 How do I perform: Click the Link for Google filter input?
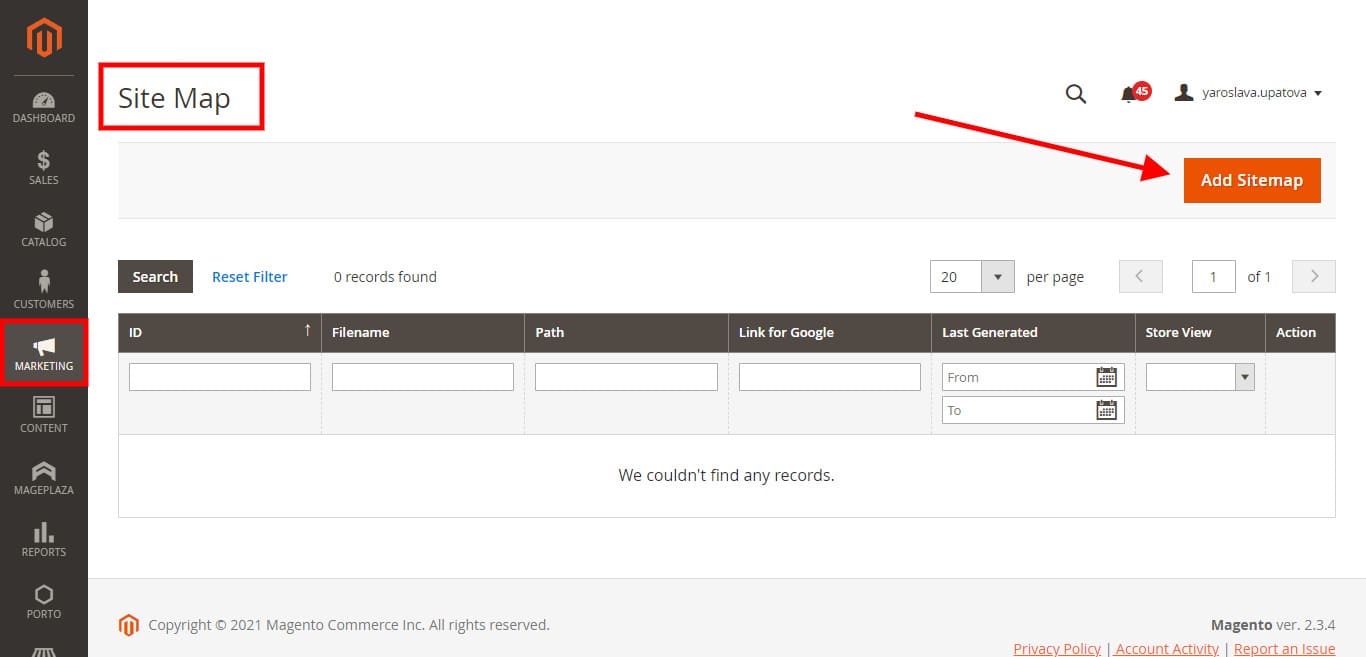pos(830,377)
